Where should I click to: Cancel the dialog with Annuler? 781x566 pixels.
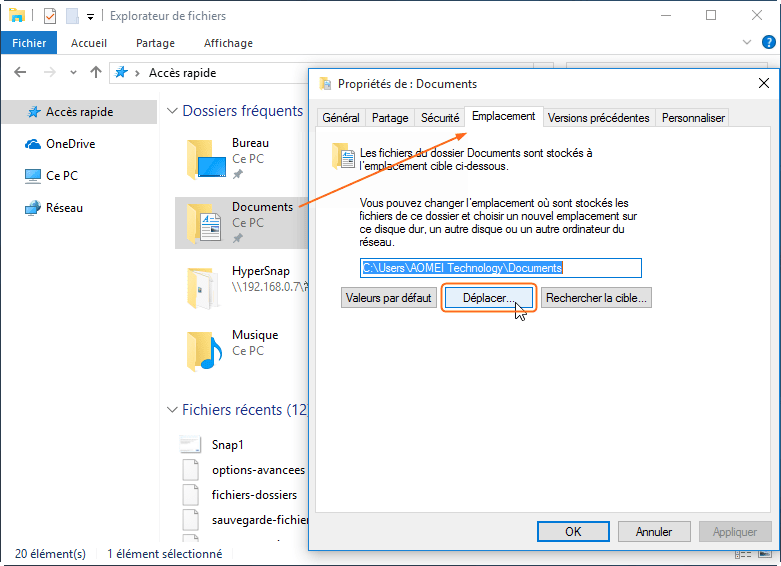click(x=654, y=532)
